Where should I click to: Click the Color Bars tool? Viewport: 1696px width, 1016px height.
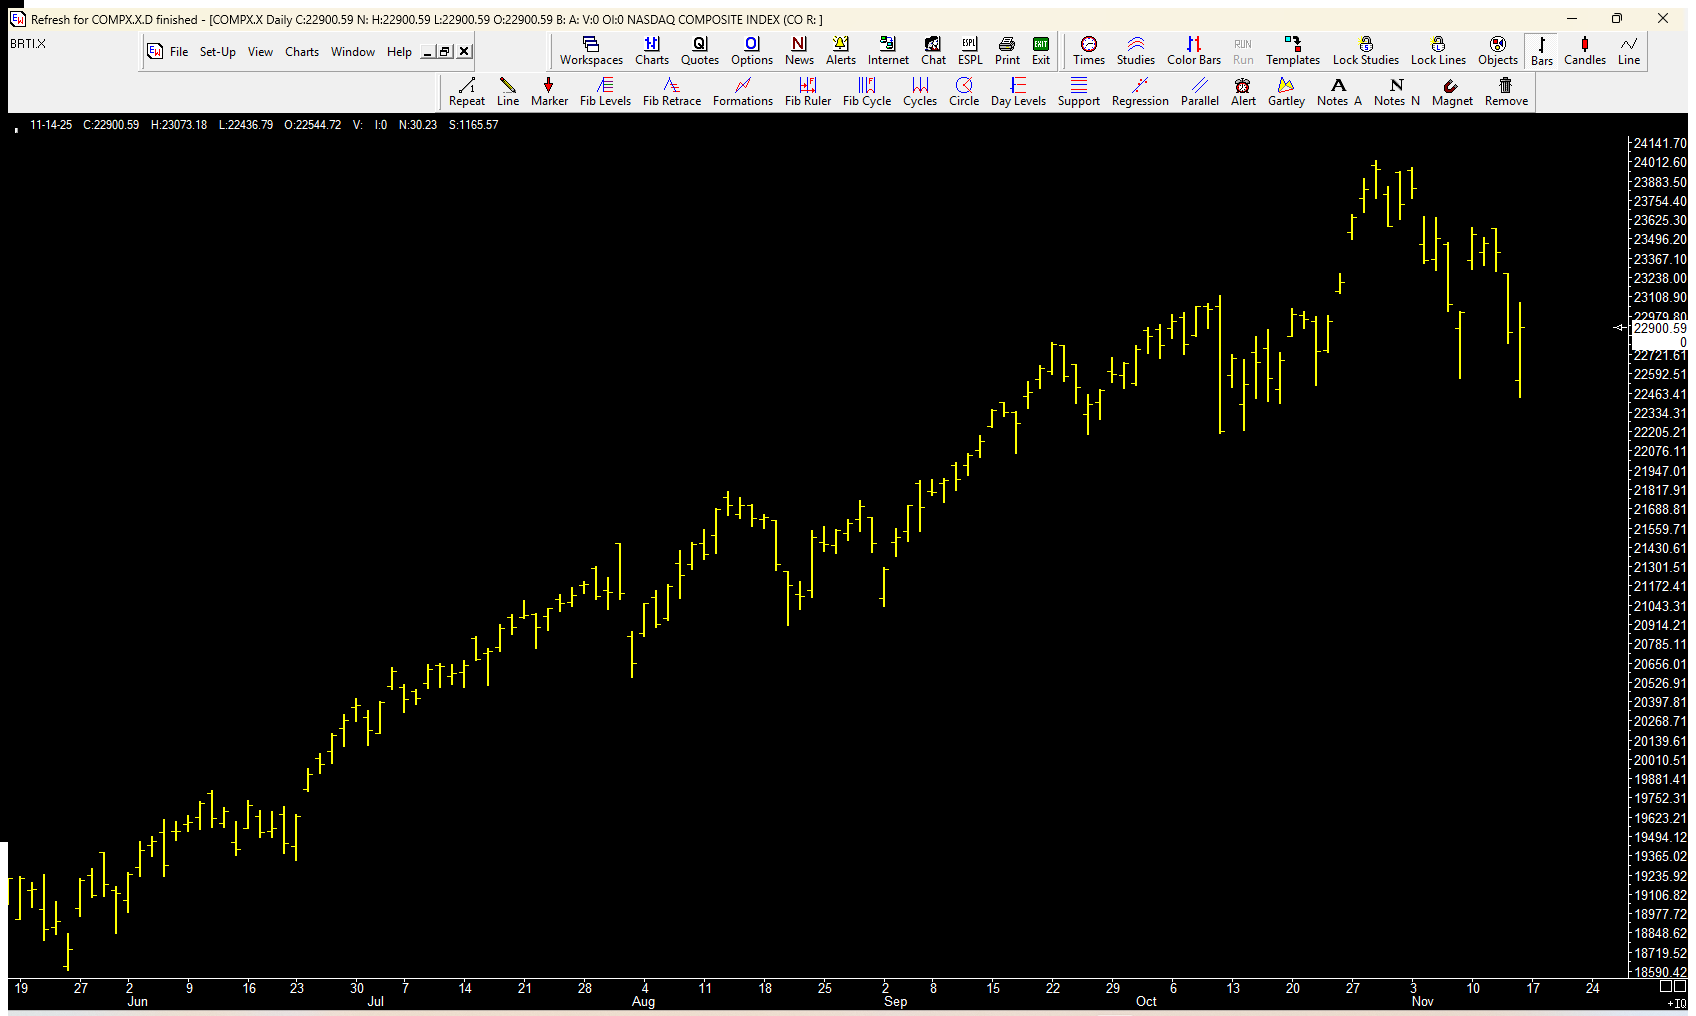[x=1193, y=50]
